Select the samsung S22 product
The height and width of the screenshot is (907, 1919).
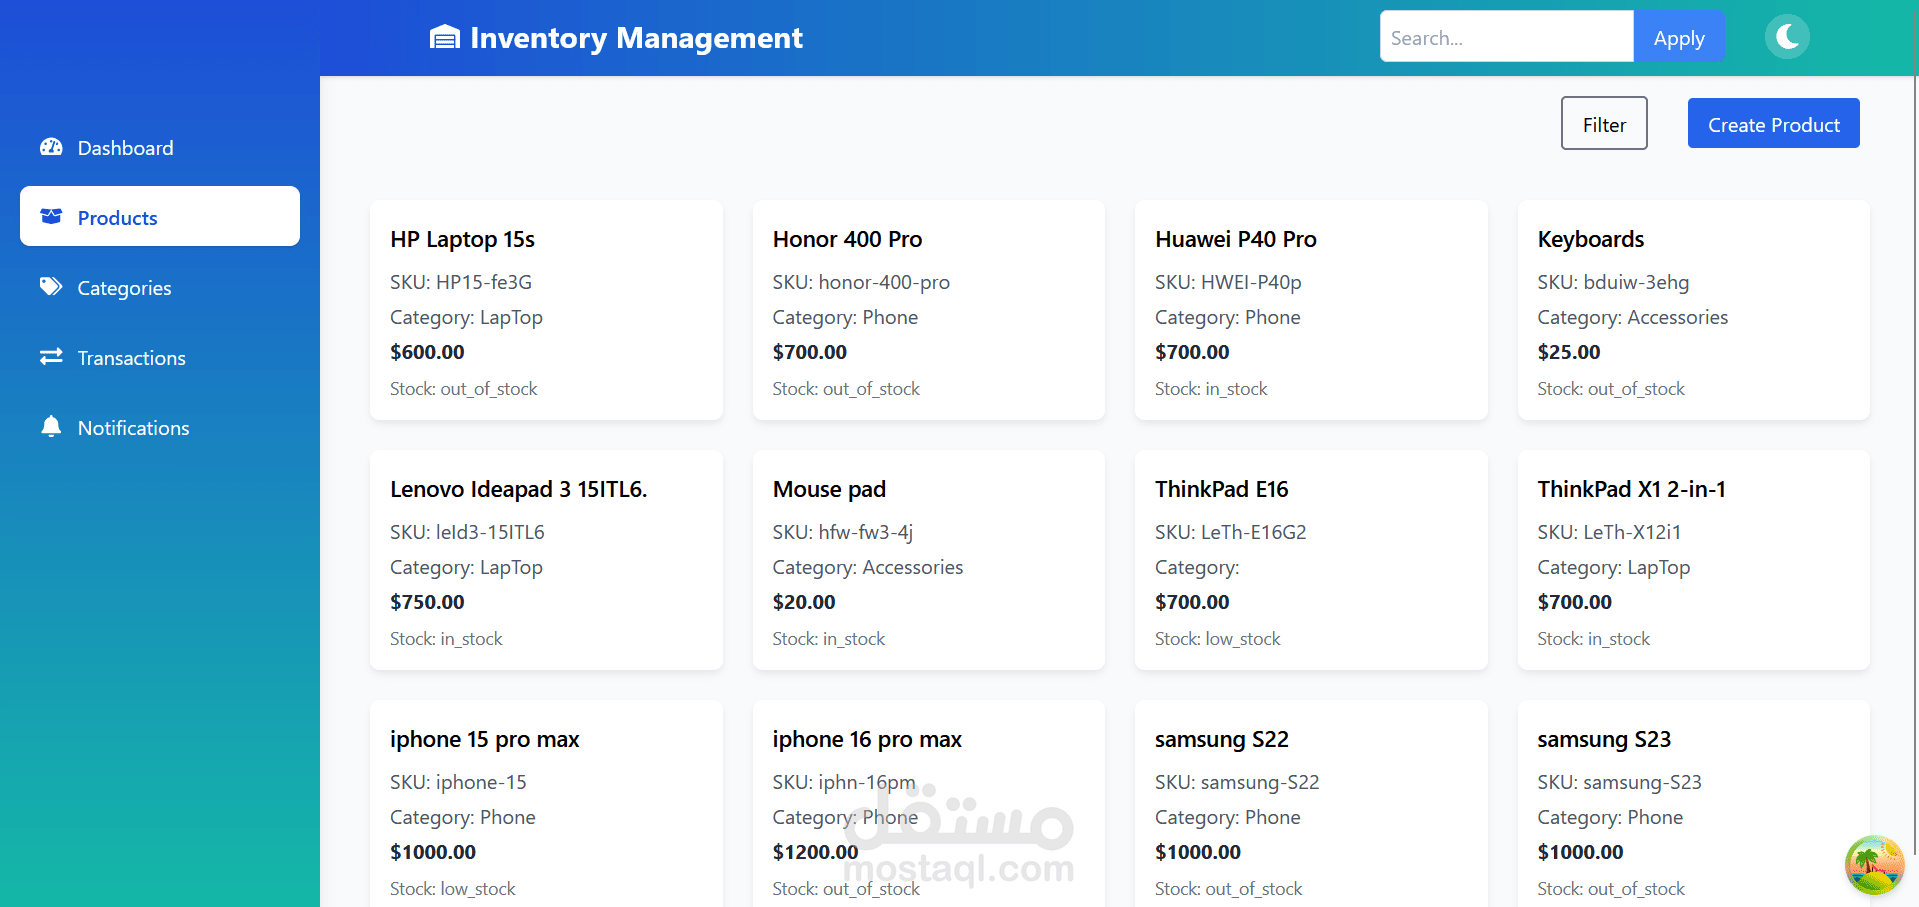1311,803
